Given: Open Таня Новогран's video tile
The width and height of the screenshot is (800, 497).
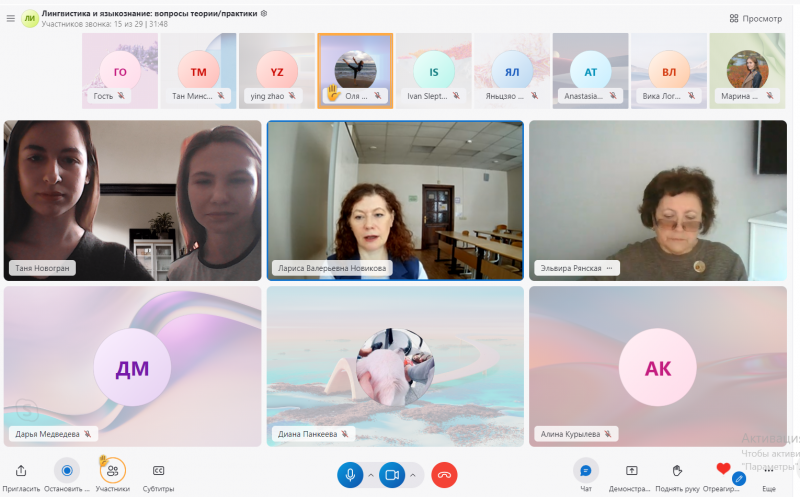Looking at the screenshot, I should 132,201.
